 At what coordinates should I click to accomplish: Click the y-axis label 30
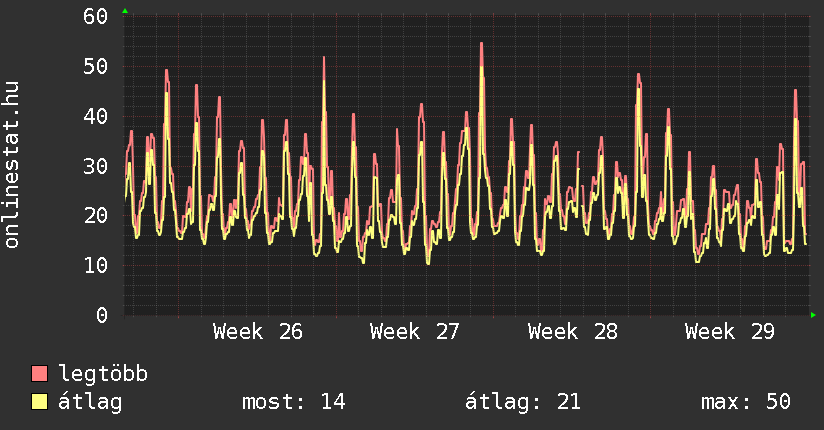tap(96, 166)
